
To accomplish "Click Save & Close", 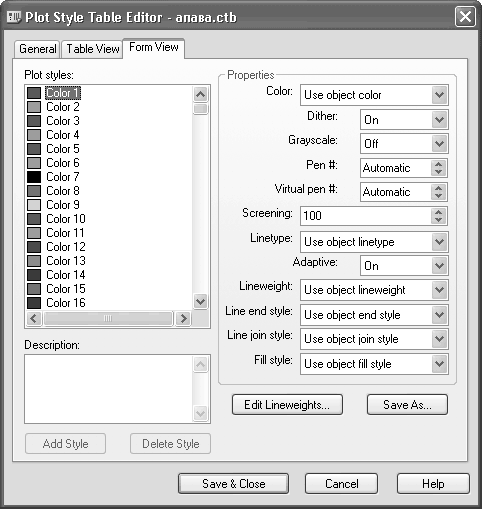I will [233, 484].
